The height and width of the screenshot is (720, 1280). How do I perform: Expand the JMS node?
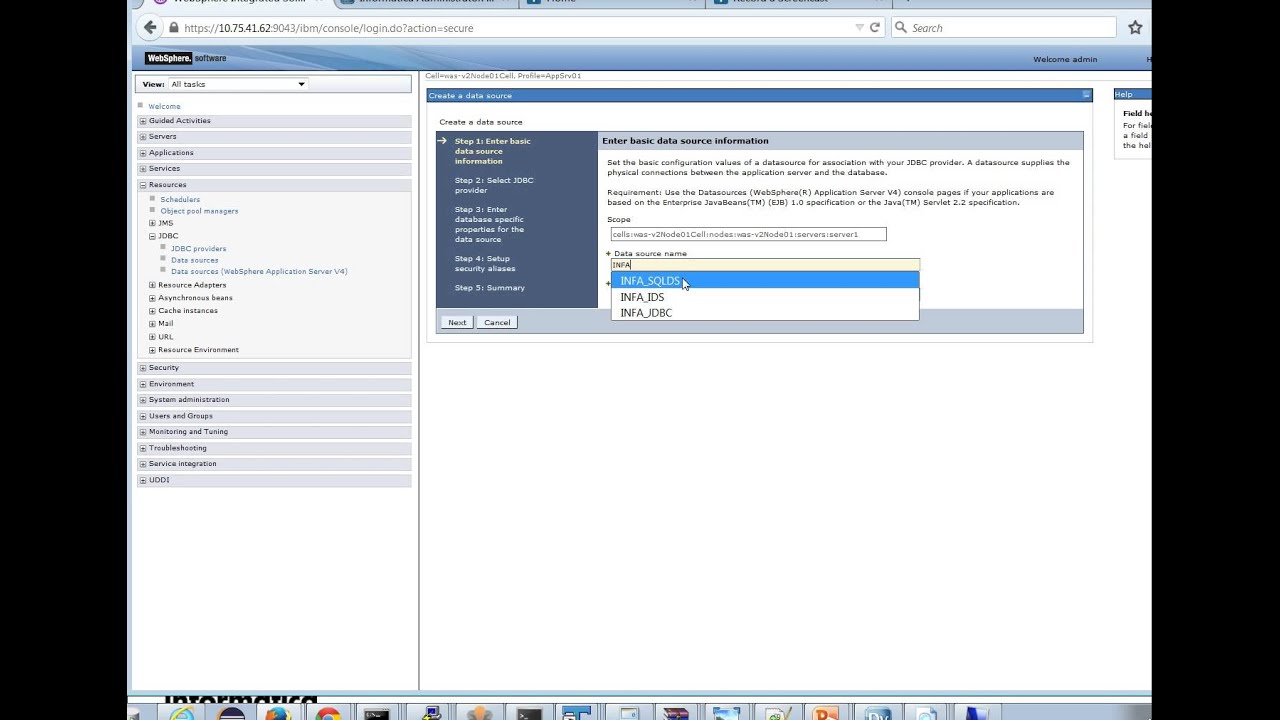[152, 223]
